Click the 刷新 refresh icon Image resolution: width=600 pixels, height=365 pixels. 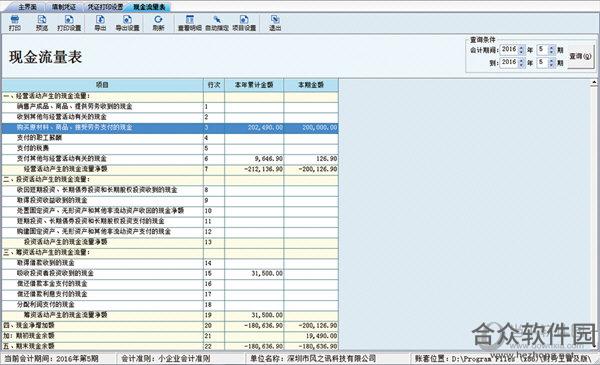158,23
